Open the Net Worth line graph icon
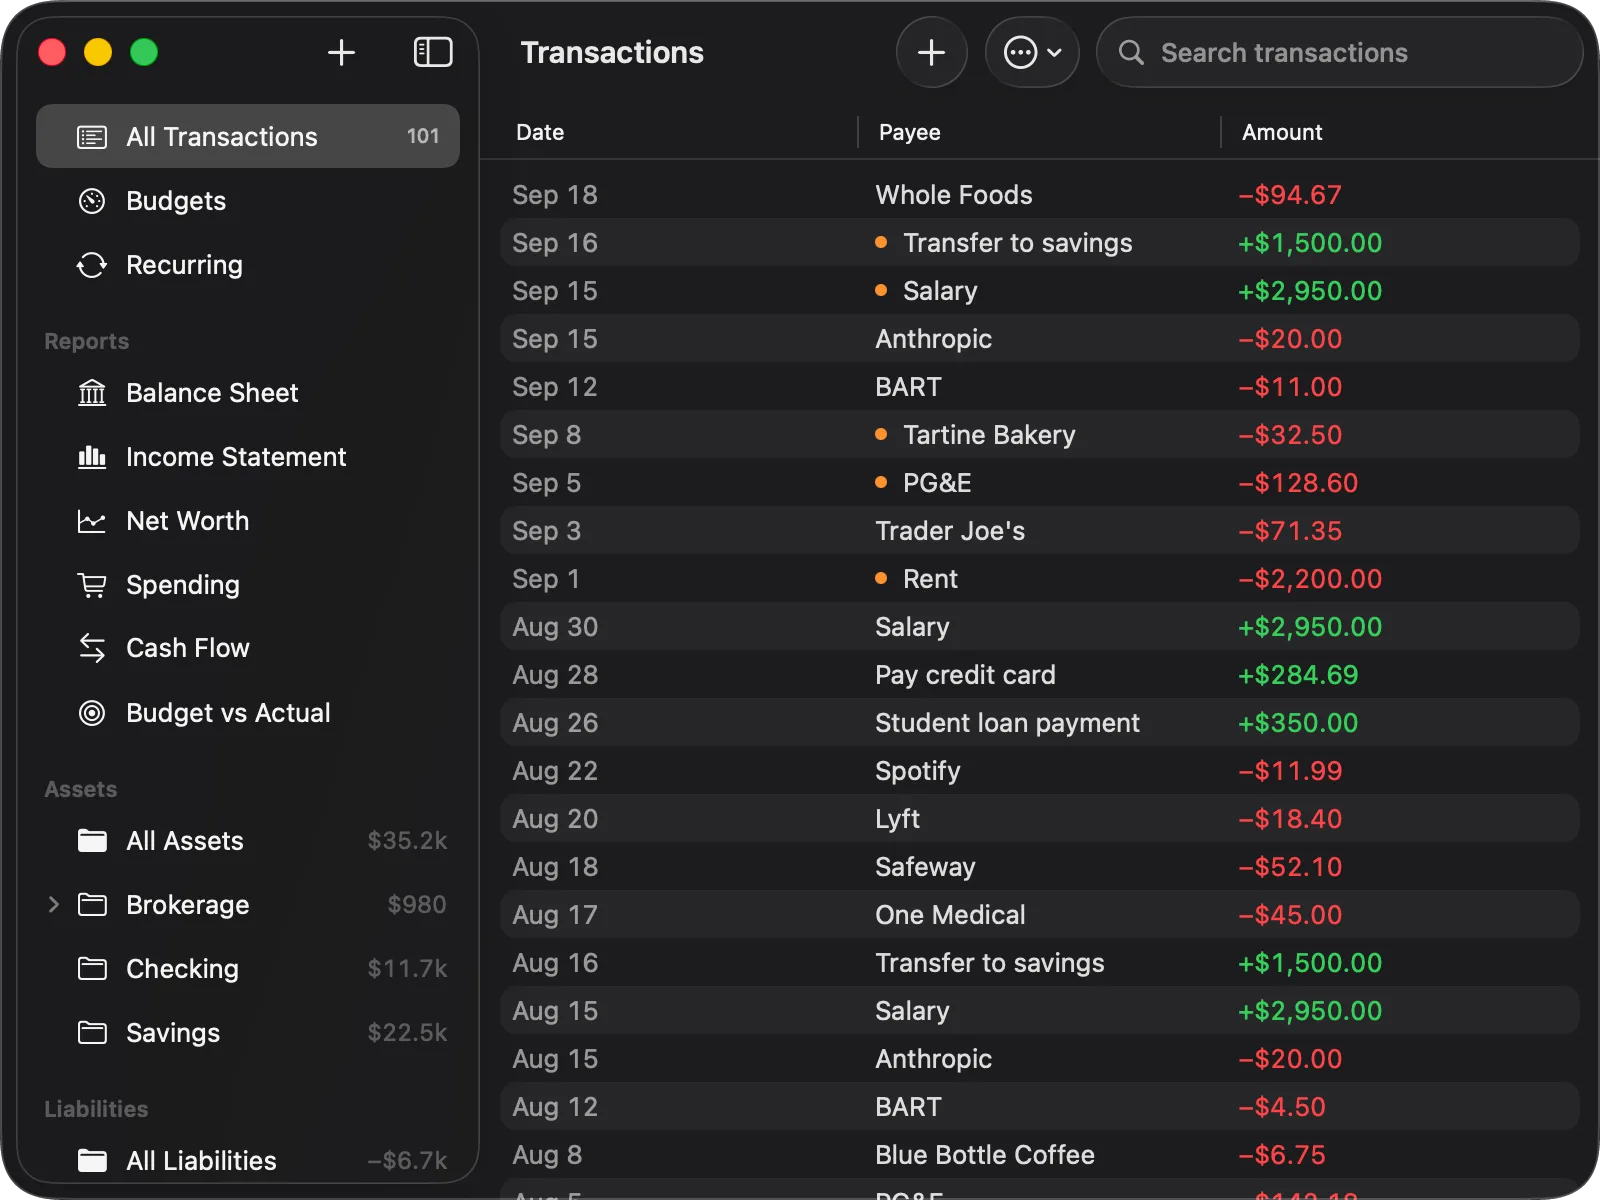 tap(92, 521)
